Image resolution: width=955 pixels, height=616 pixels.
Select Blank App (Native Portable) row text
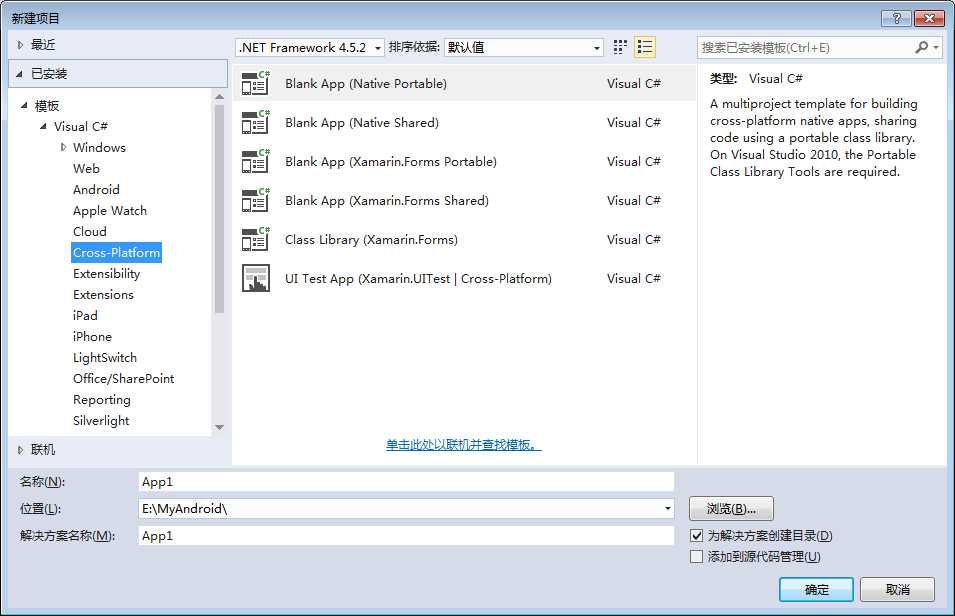[366, 83]
